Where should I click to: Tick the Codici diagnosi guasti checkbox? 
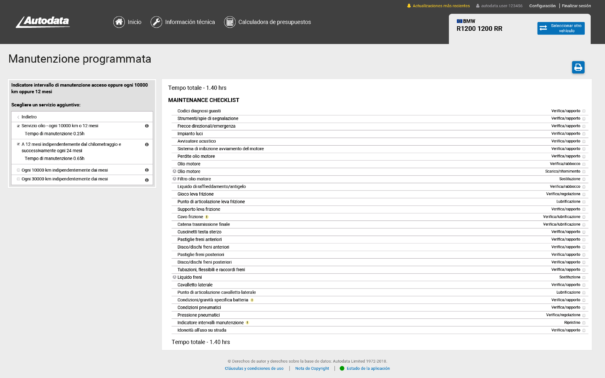pos(584,111)
